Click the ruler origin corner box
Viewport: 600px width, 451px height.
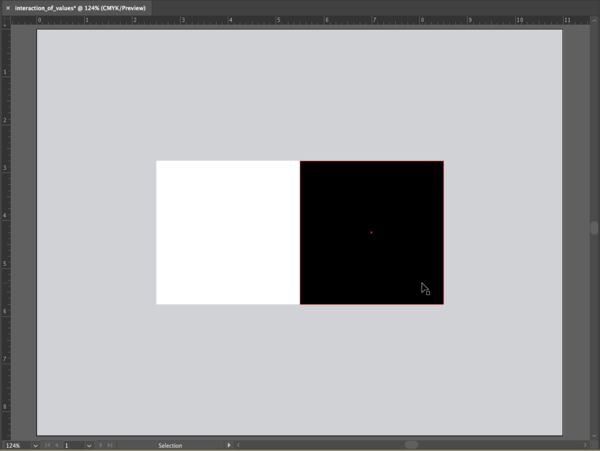[x=5, y=20]
